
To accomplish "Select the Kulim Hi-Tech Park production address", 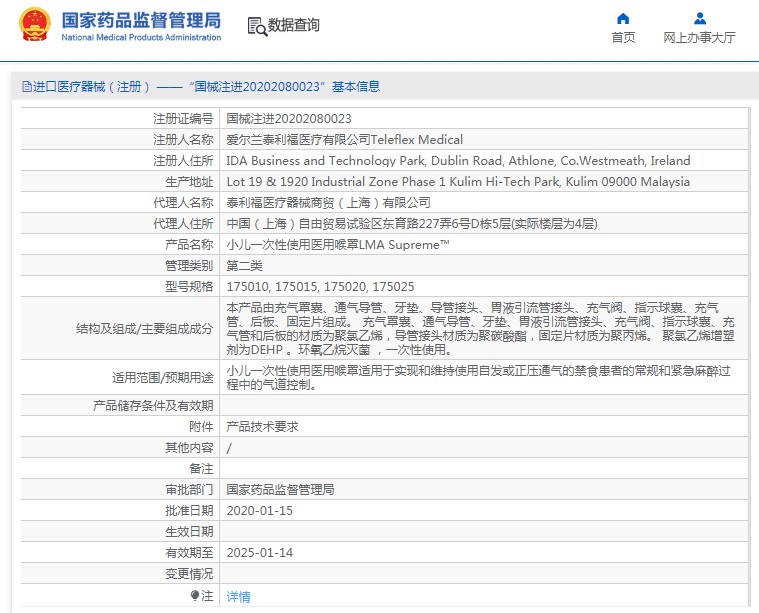I will click(x=458, y=182).
